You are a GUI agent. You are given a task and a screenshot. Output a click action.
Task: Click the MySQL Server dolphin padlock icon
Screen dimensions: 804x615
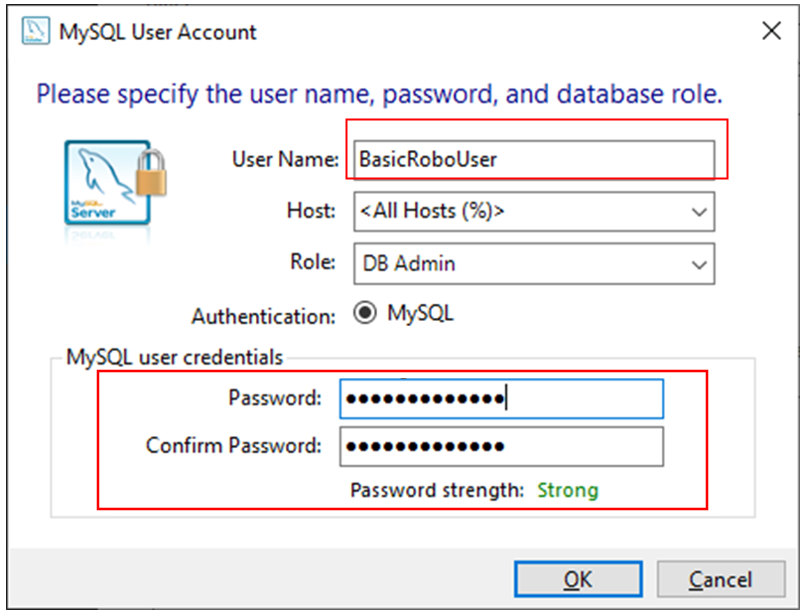[x=114, y=181]
